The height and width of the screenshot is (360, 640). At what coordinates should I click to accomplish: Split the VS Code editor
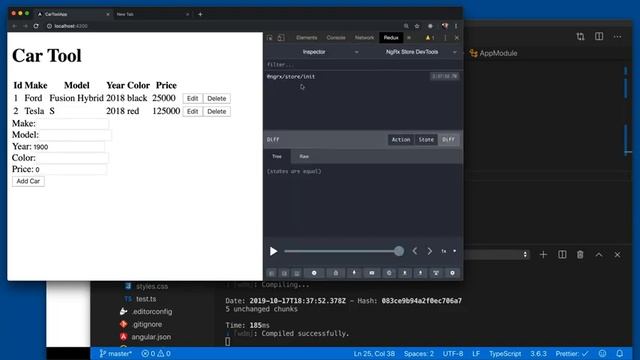click(x=599, y=36)
